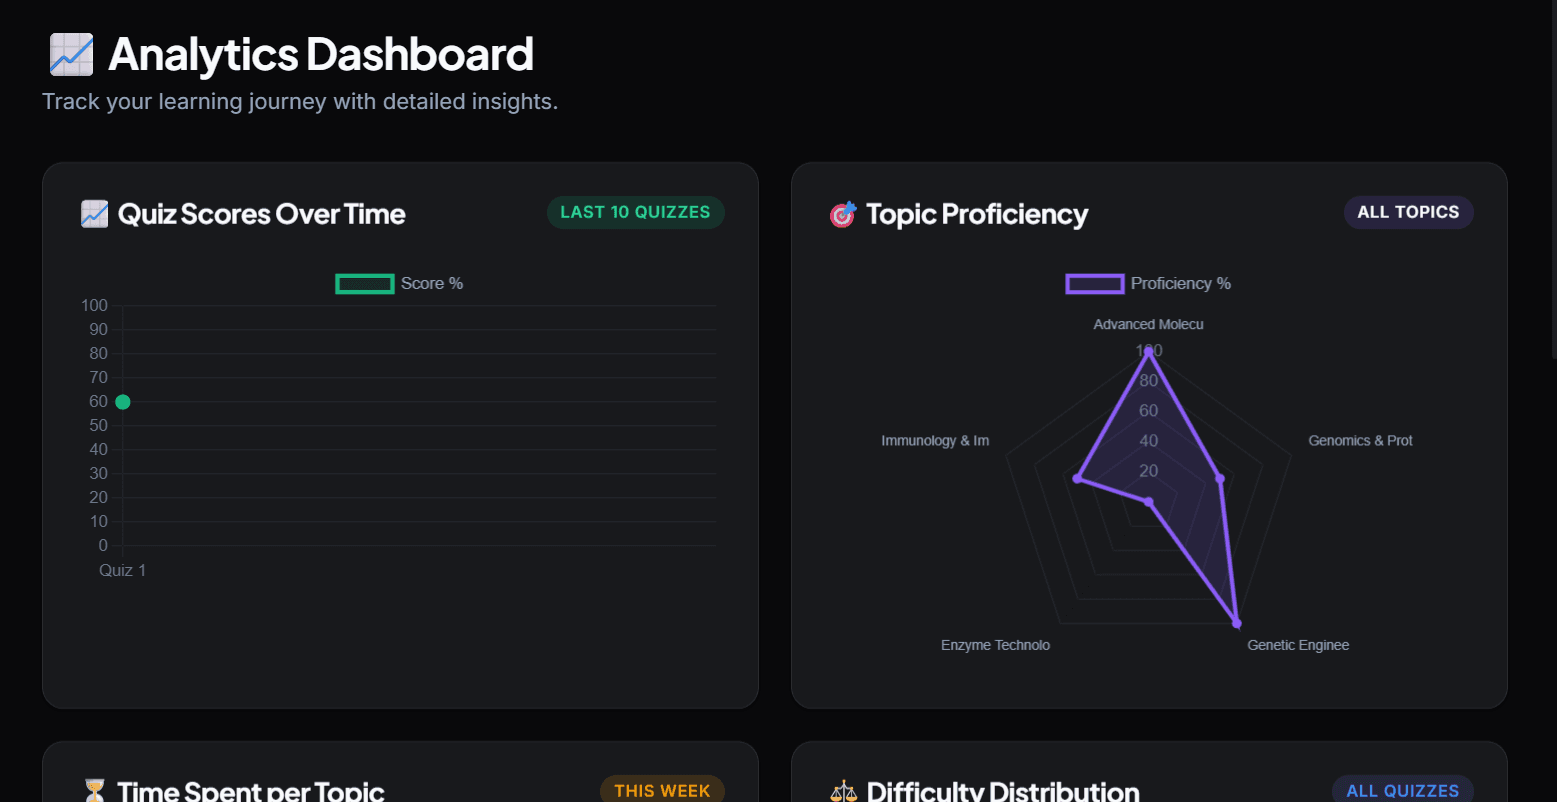Click the Quiz Scores Over Time heading
Screen dimensions: 1557x802
tap(261, 214)
